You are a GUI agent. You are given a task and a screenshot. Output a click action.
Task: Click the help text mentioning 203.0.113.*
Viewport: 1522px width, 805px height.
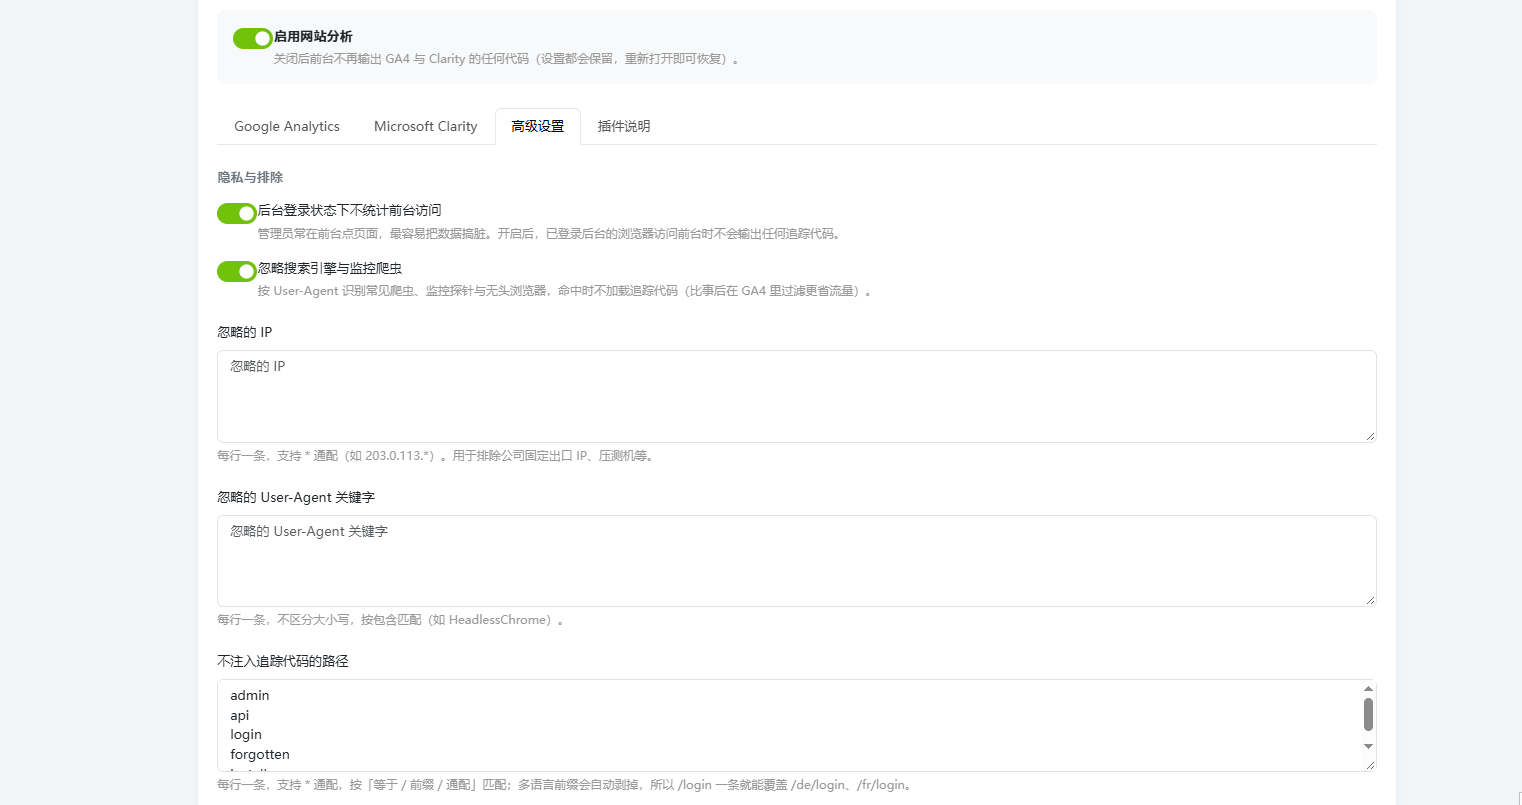[436, 456]
